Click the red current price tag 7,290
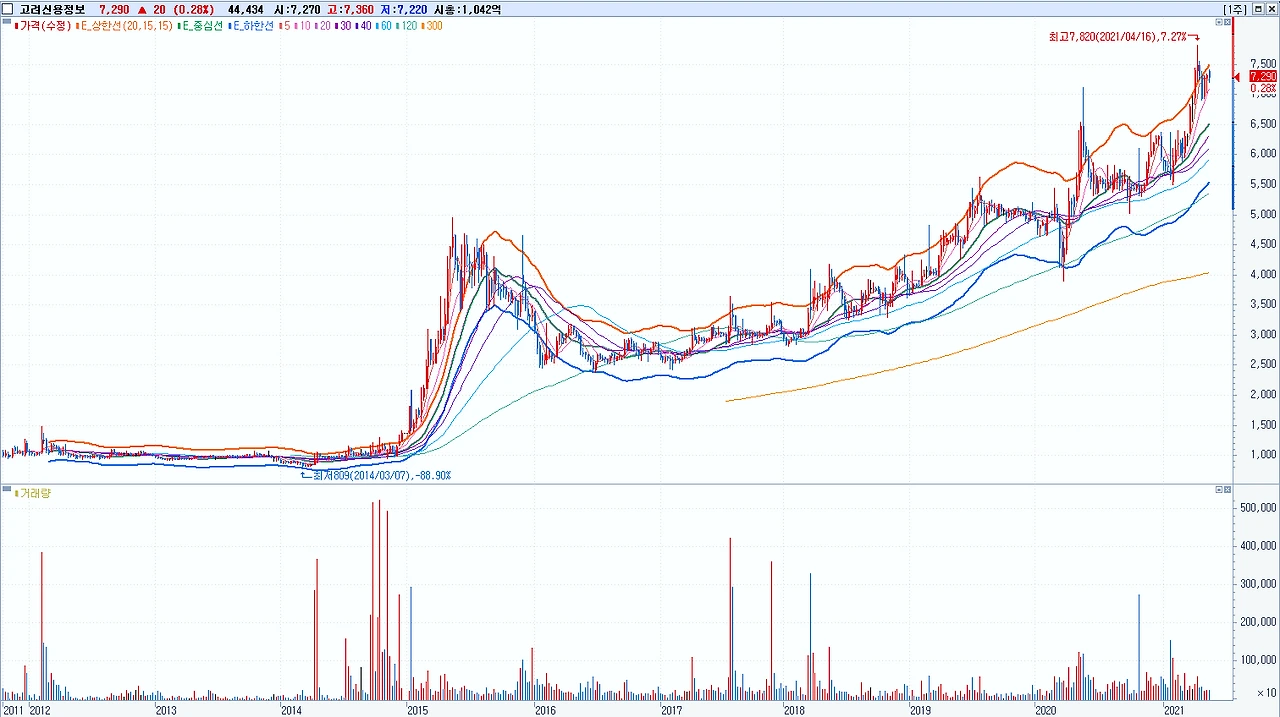 [1263, 76]
